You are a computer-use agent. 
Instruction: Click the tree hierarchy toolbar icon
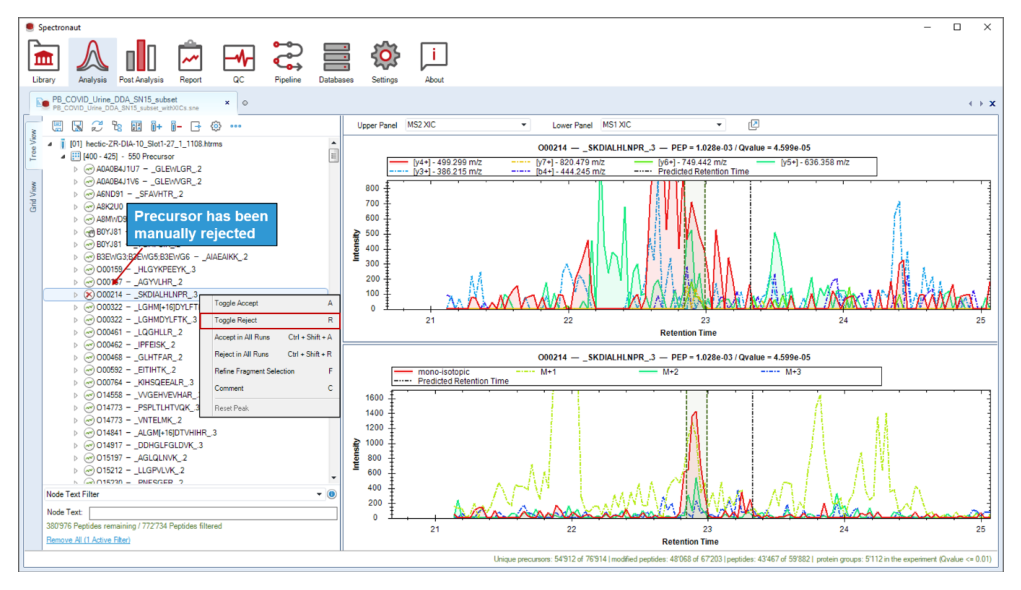click(117, 126)
